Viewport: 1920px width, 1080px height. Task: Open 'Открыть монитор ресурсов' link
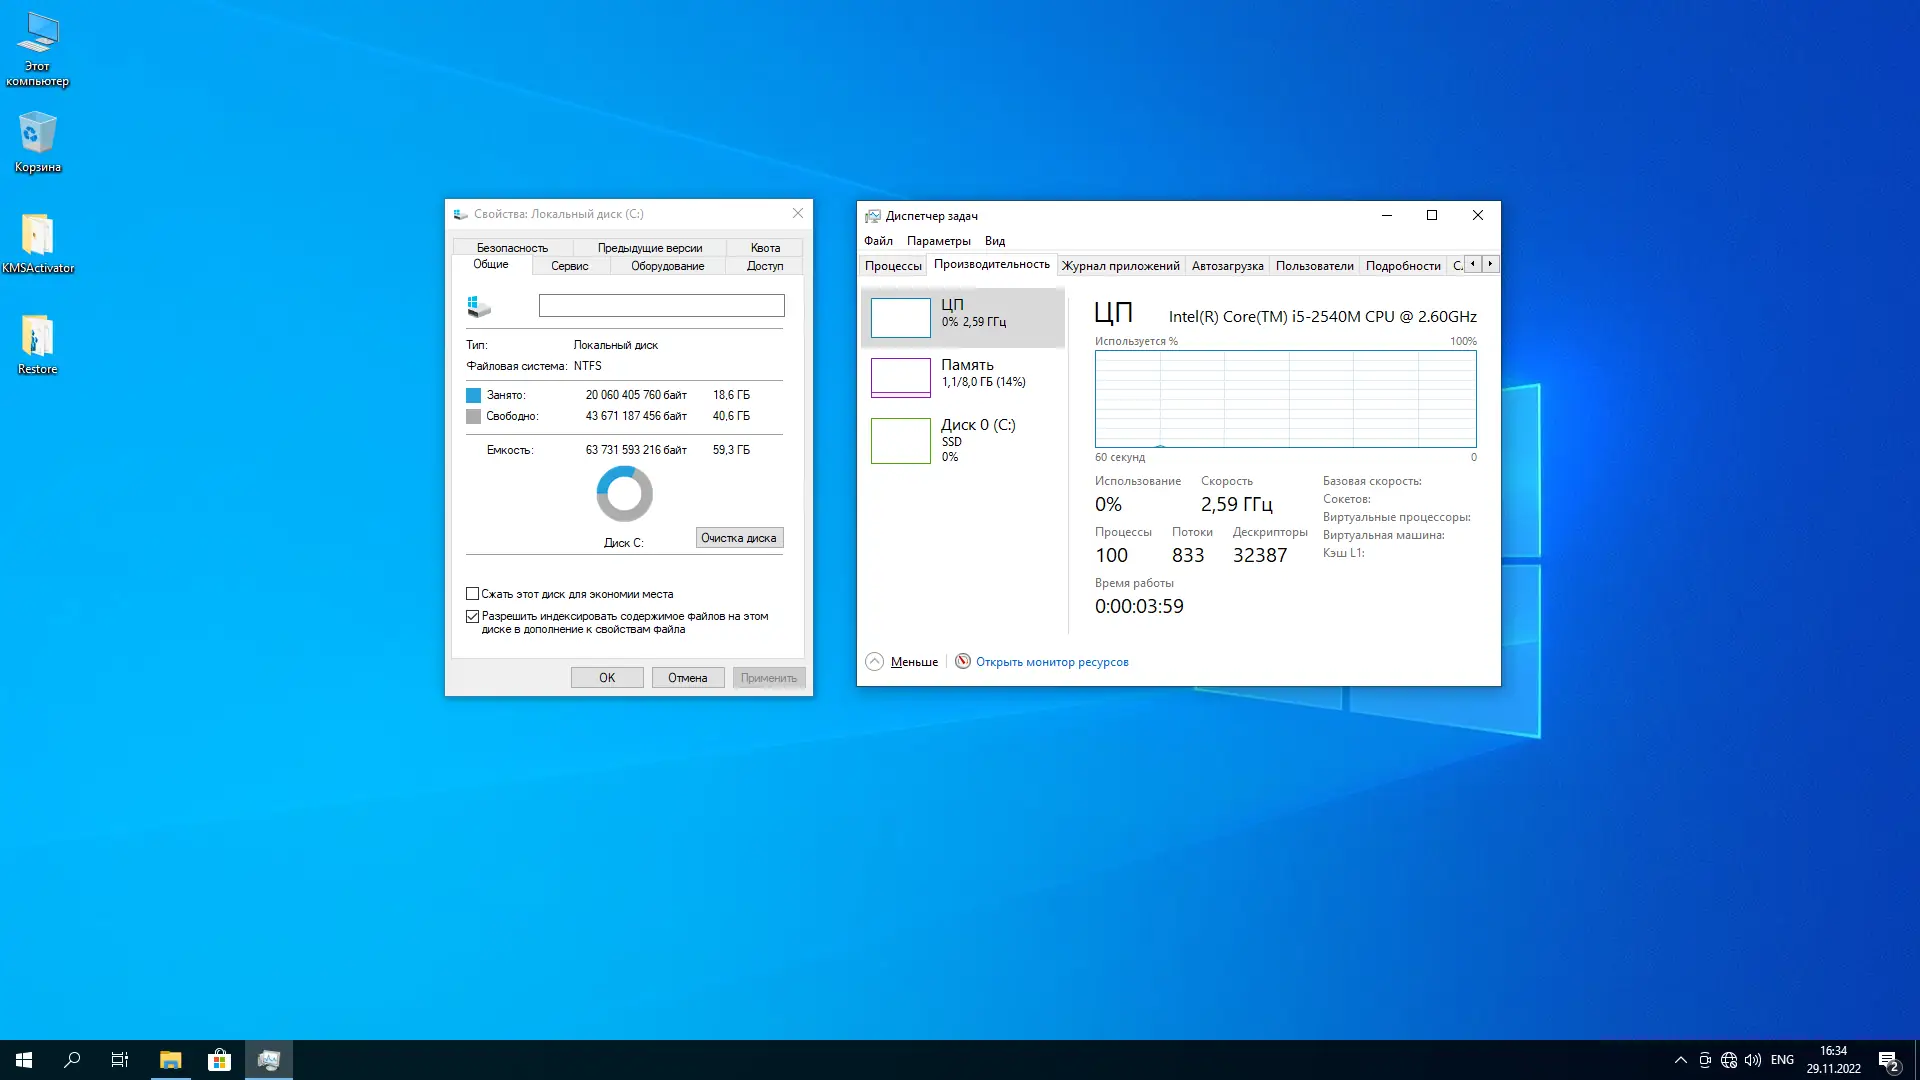(x=1052, y=662)
